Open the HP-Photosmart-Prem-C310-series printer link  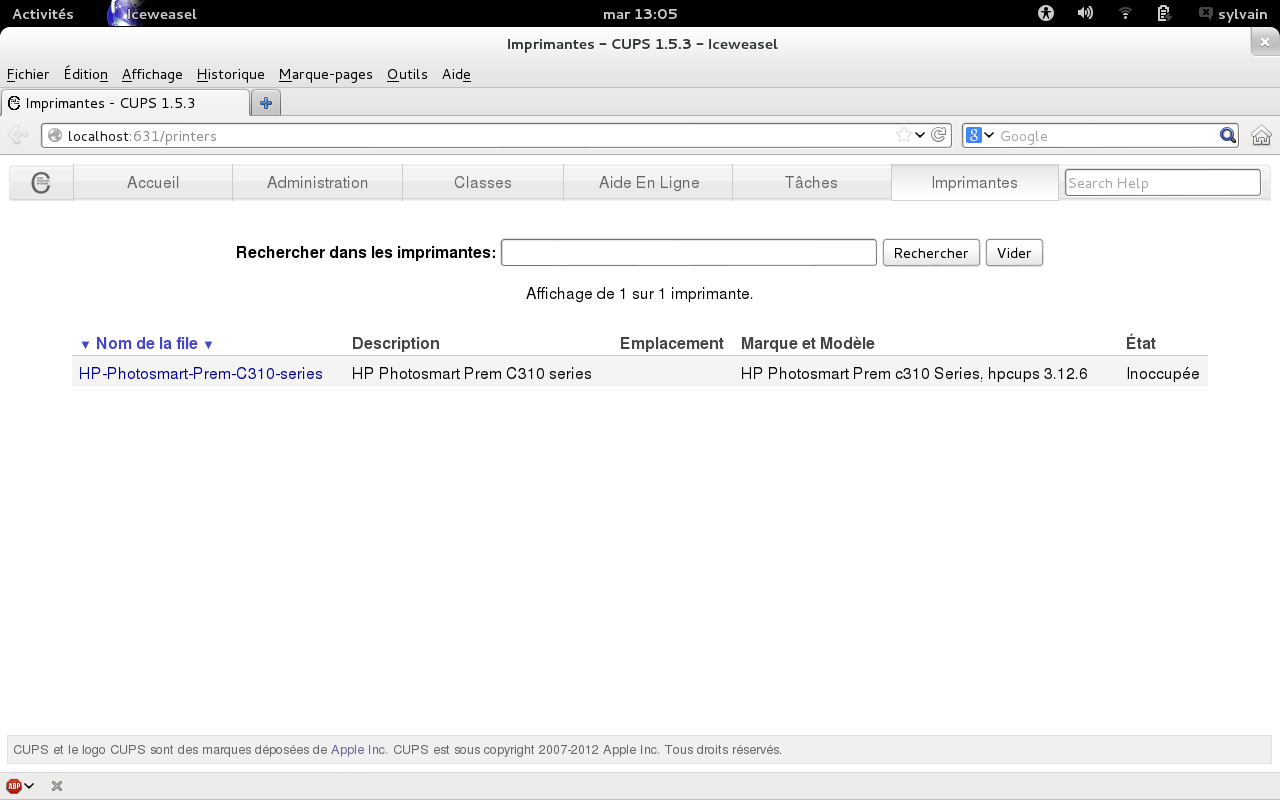click(201, 373)
